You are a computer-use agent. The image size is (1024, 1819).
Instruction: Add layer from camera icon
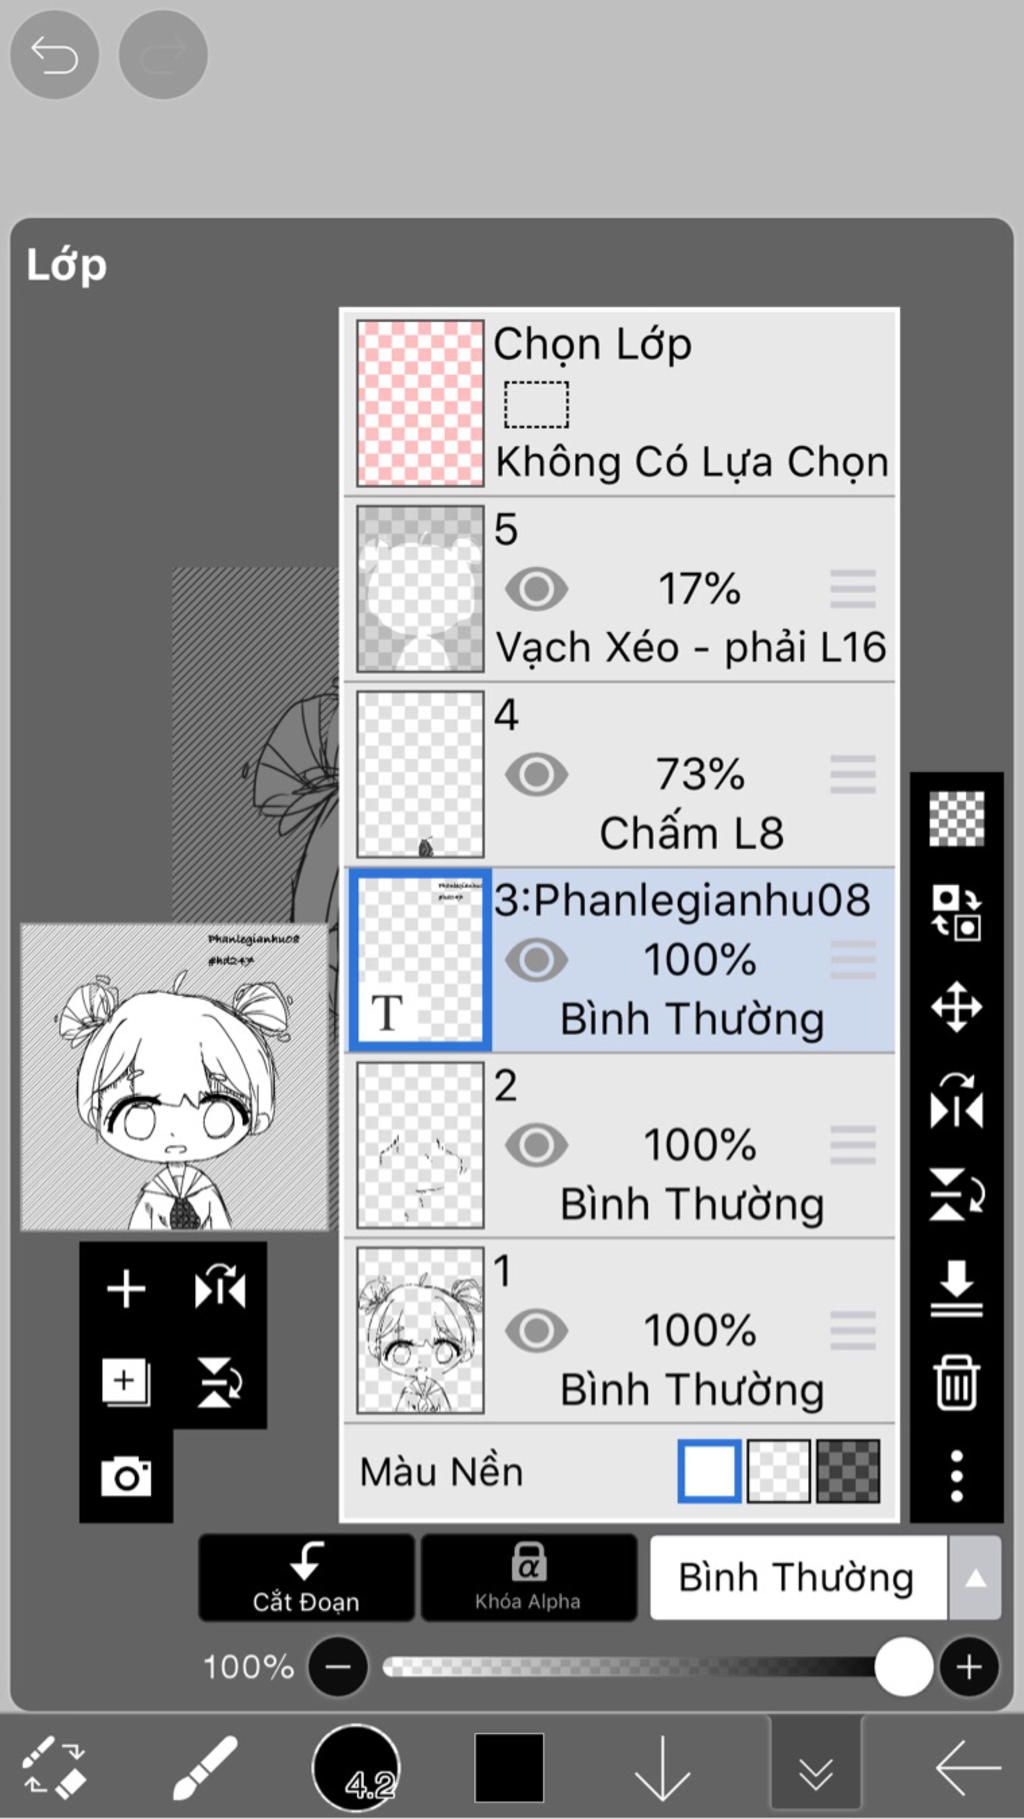126,1476
